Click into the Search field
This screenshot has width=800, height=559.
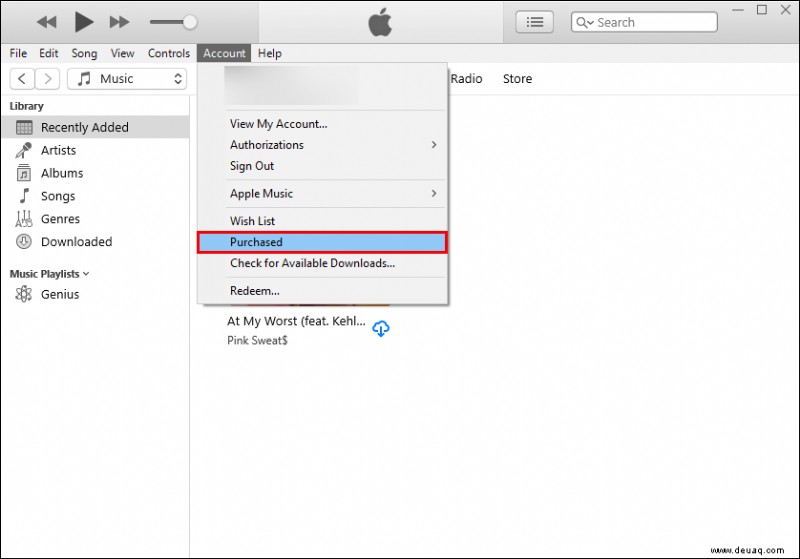(644, 22)
